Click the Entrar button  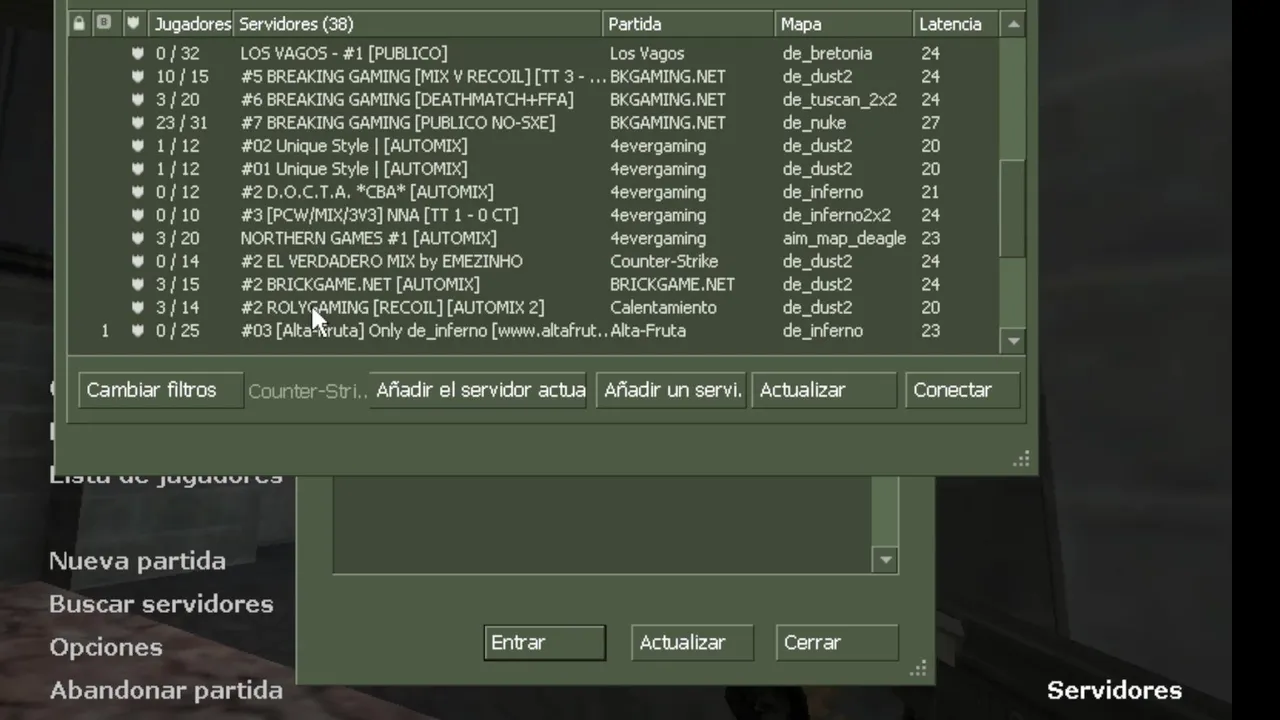tap(545, 643)
